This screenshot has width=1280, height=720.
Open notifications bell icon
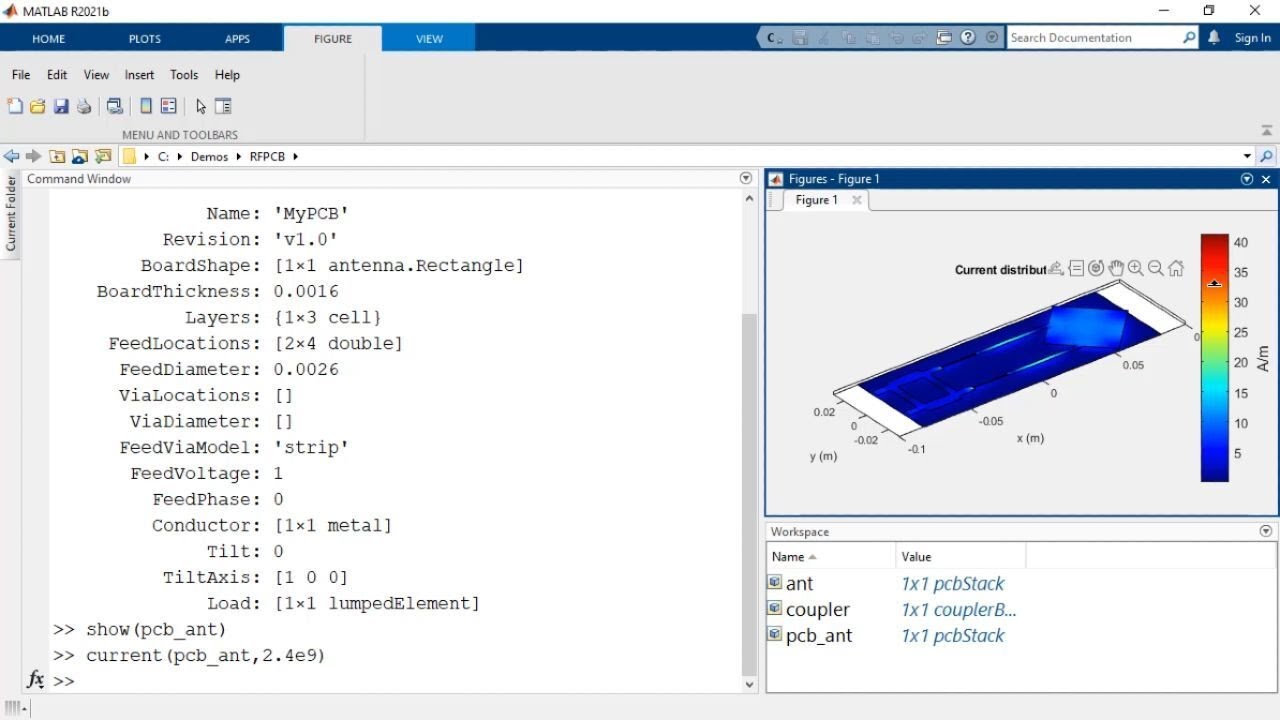[1214, 37]
